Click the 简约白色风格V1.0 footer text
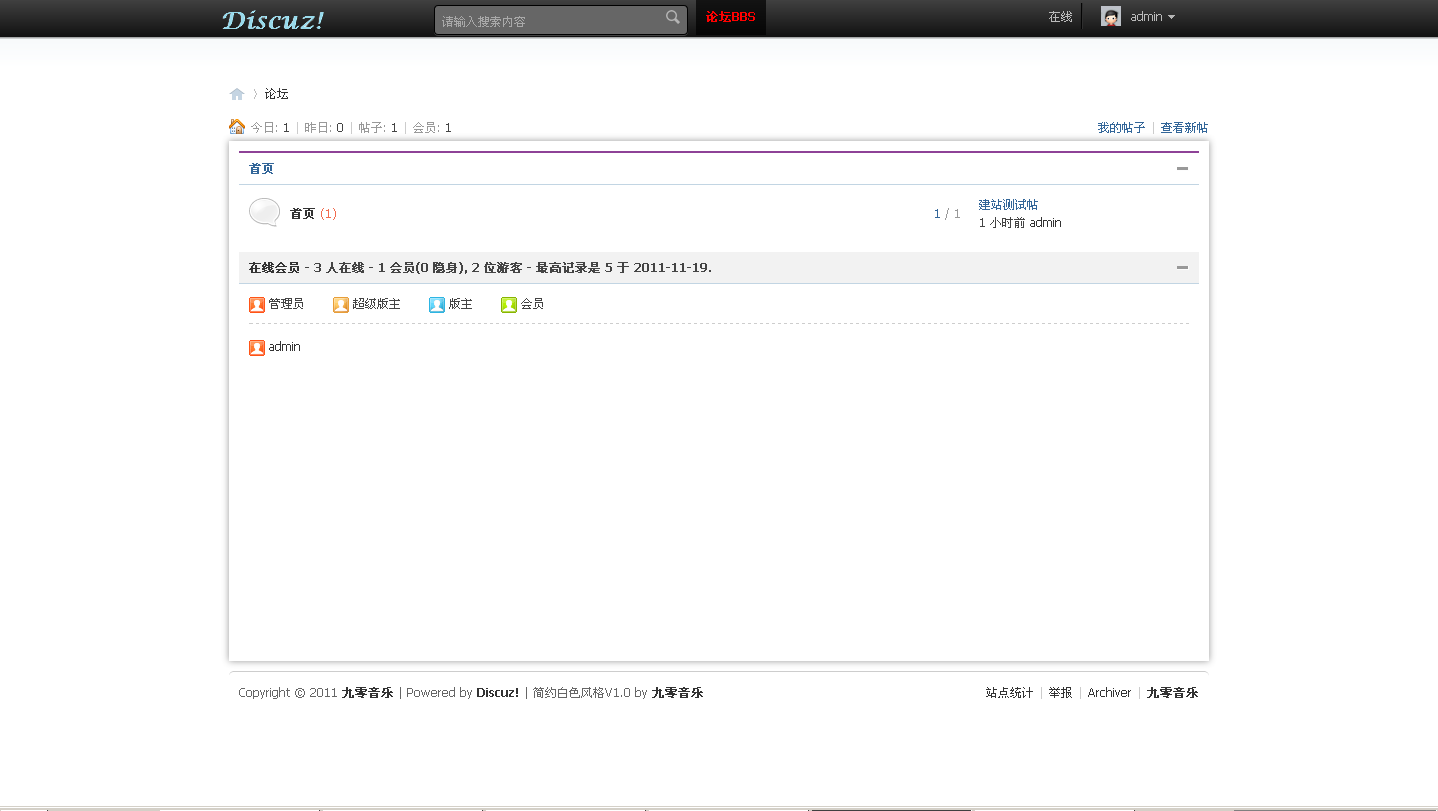1438x811 pixels. pos(581,693)
